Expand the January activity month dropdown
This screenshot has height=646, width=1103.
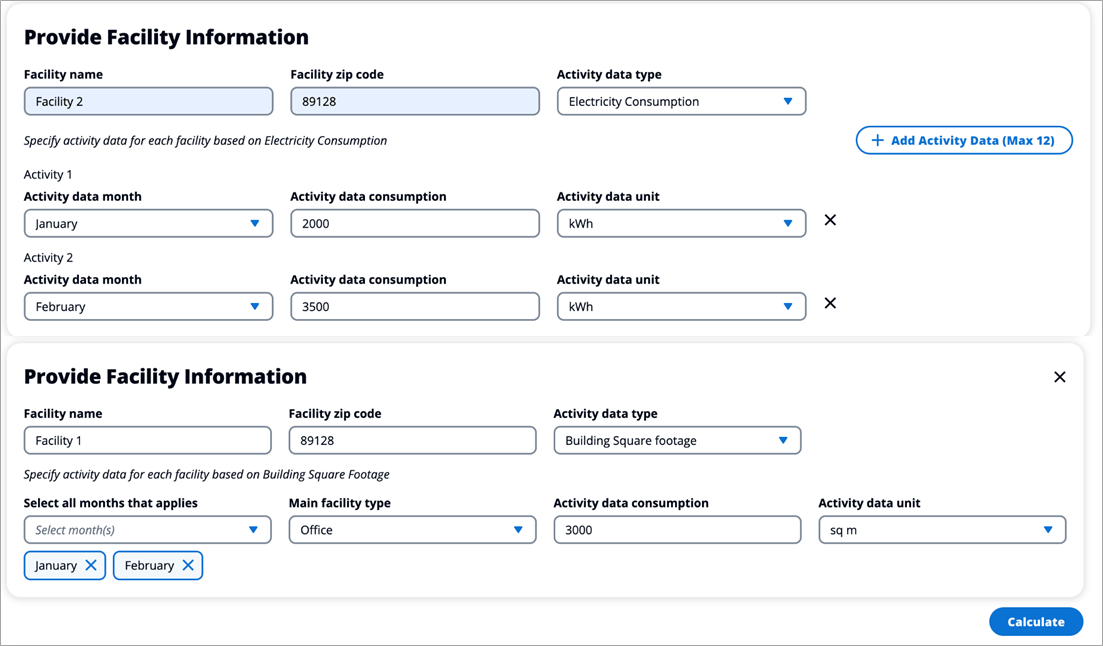(x=148, y=224)
